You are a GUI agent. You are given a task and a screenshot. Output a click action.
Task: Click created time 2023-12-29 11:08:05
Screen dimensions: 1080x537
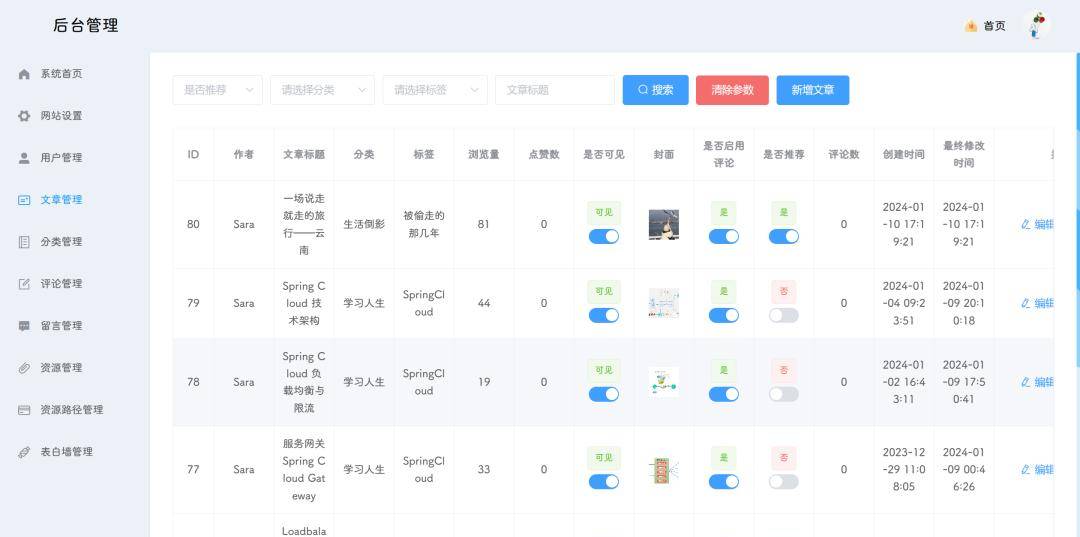coord(904,470)
